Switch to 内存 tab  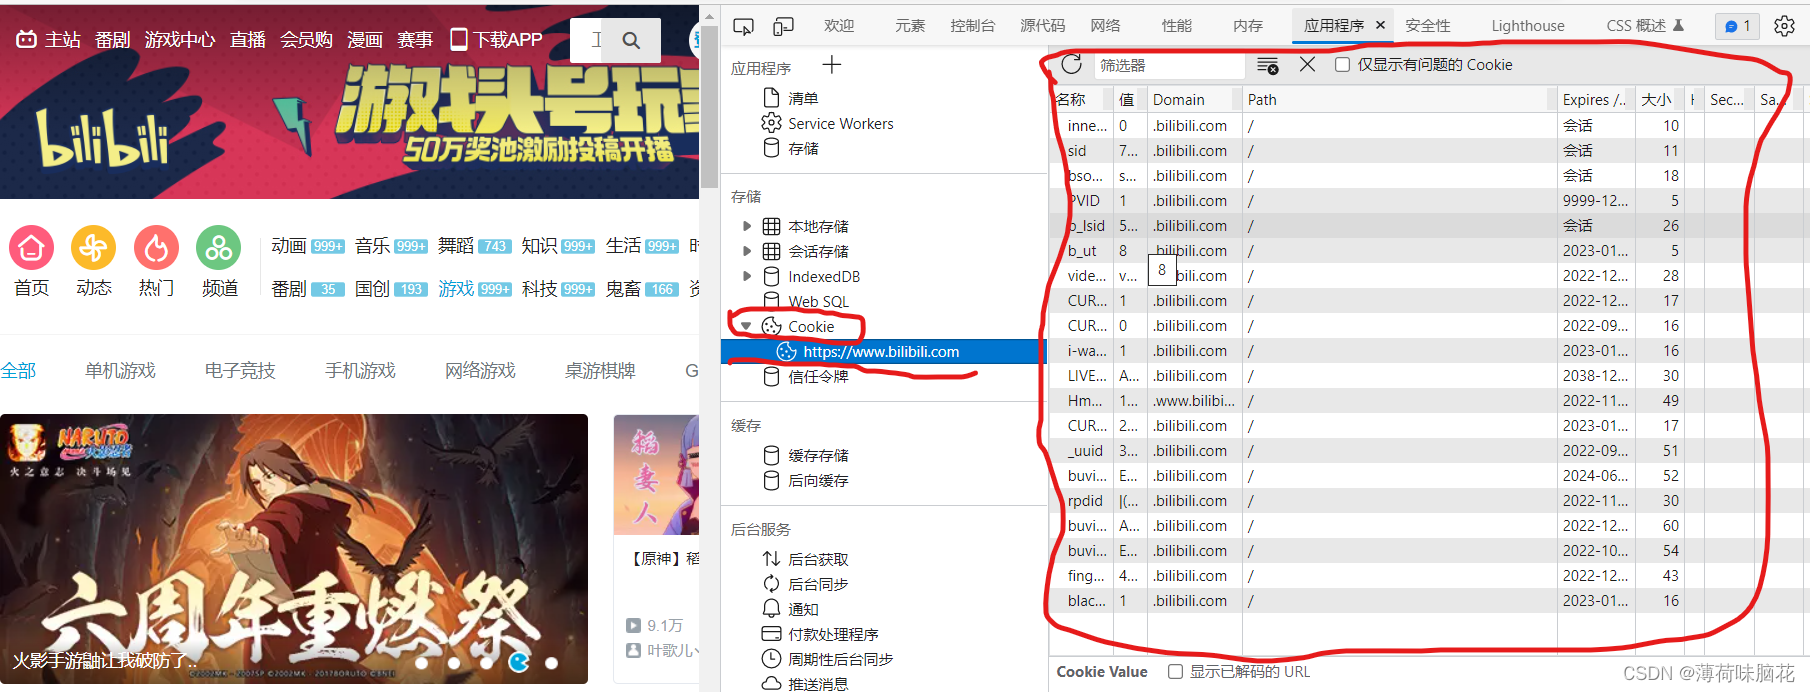click(1247, 26)
